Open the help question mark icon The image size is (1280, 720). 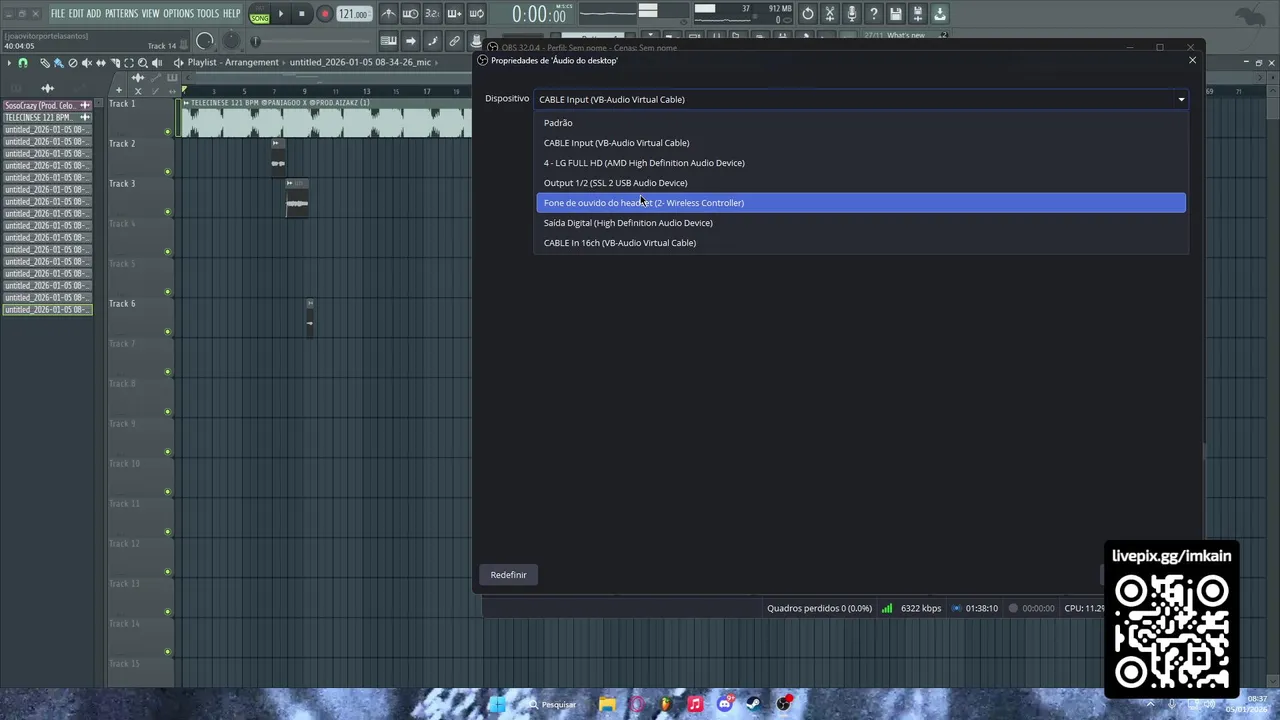click(x=874, y=14)
